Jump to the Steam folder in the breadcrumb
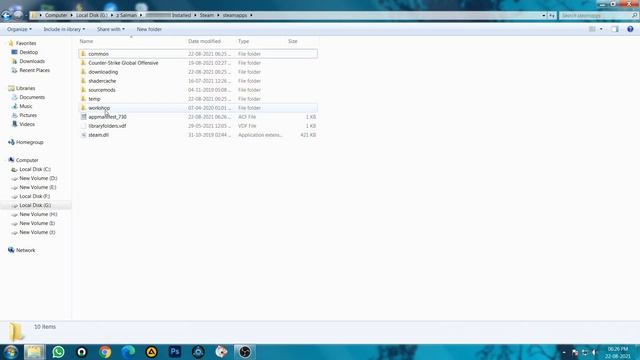Image resolution: width=640 pixels, height=360 pixels. (207, 15)
